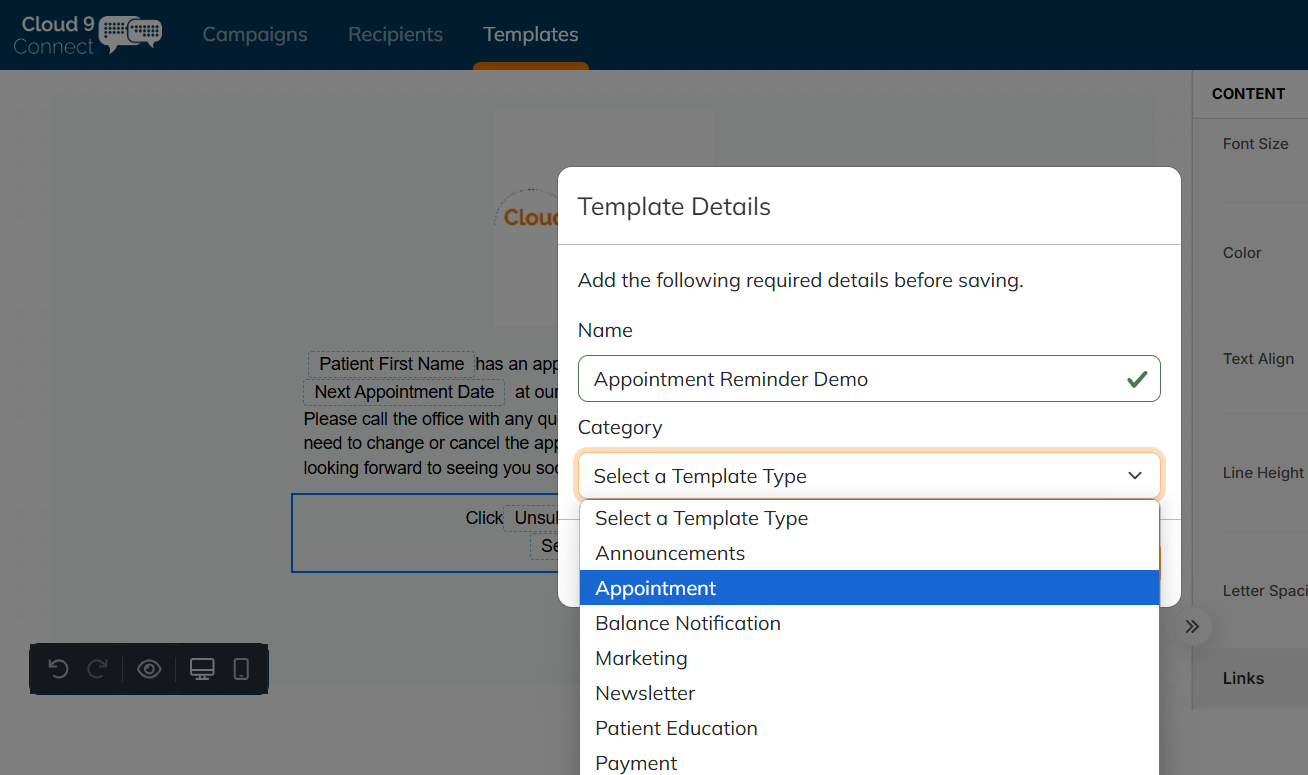Image resolution: width=1308 pixels, height=775 pixels.
Task: Open the Recipients section
Action: (x=395, y=34)
